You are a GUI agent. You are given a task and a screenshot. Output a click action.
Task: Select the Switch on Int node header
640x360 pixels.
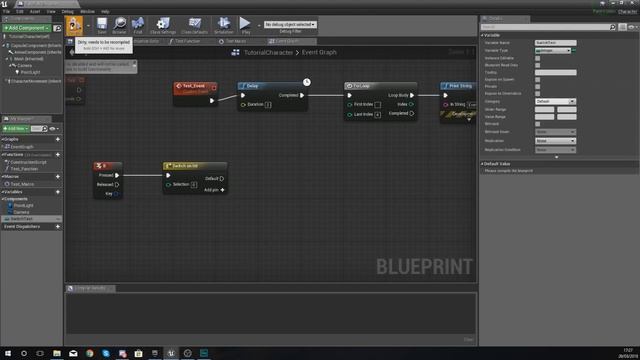coord(195,166)
